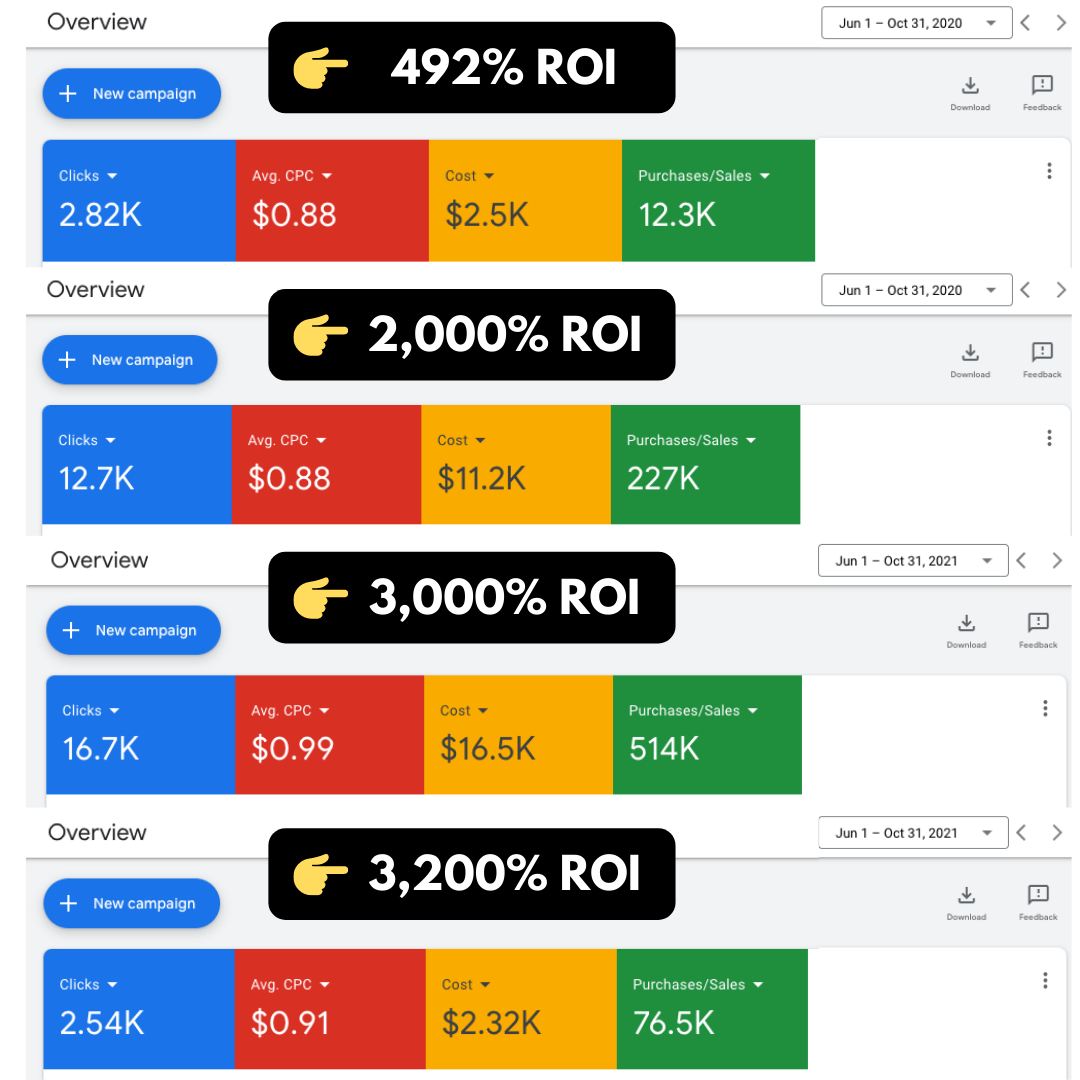1080x1080 pixels.
Task: Click New campaign button in the last overview
Action: pyautogui.click(x=132, y=903)
